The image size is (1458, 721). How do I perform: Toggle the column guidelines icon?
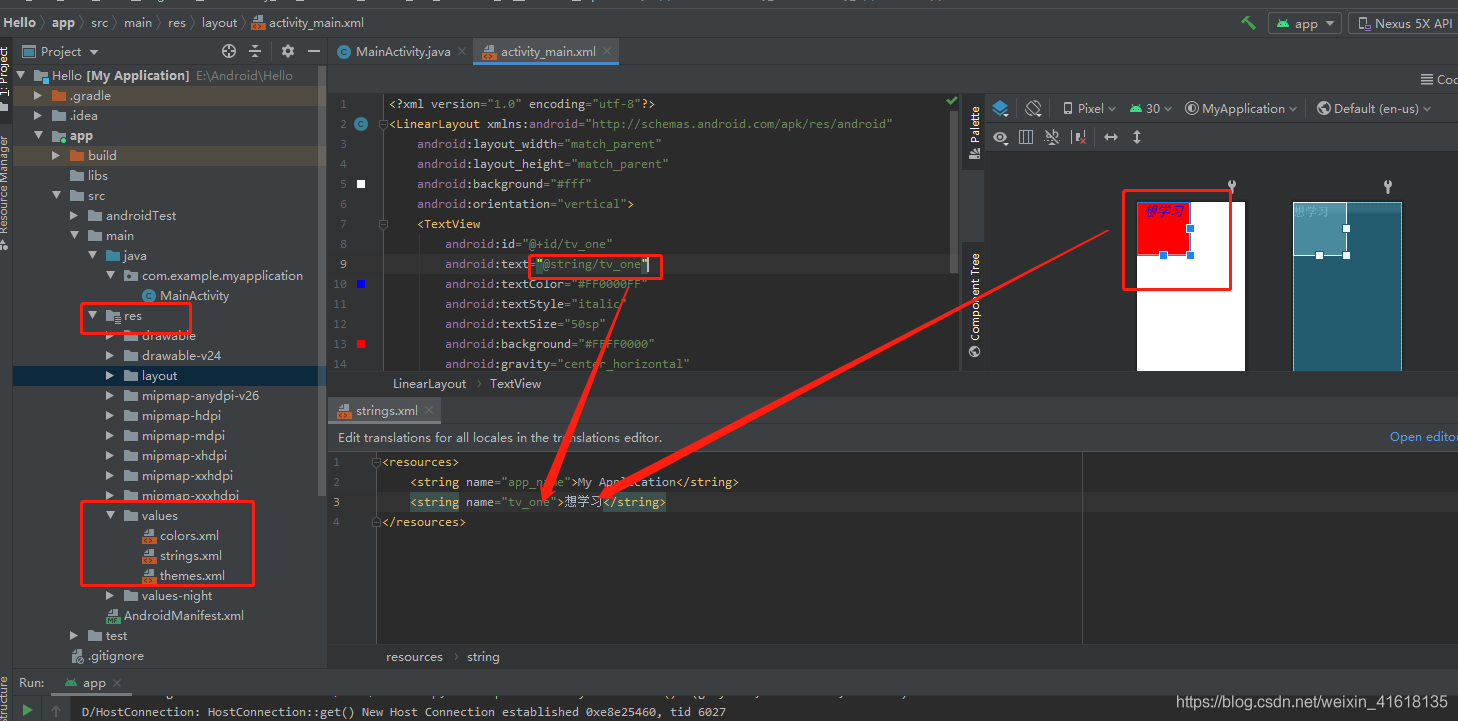(1026, 137)
